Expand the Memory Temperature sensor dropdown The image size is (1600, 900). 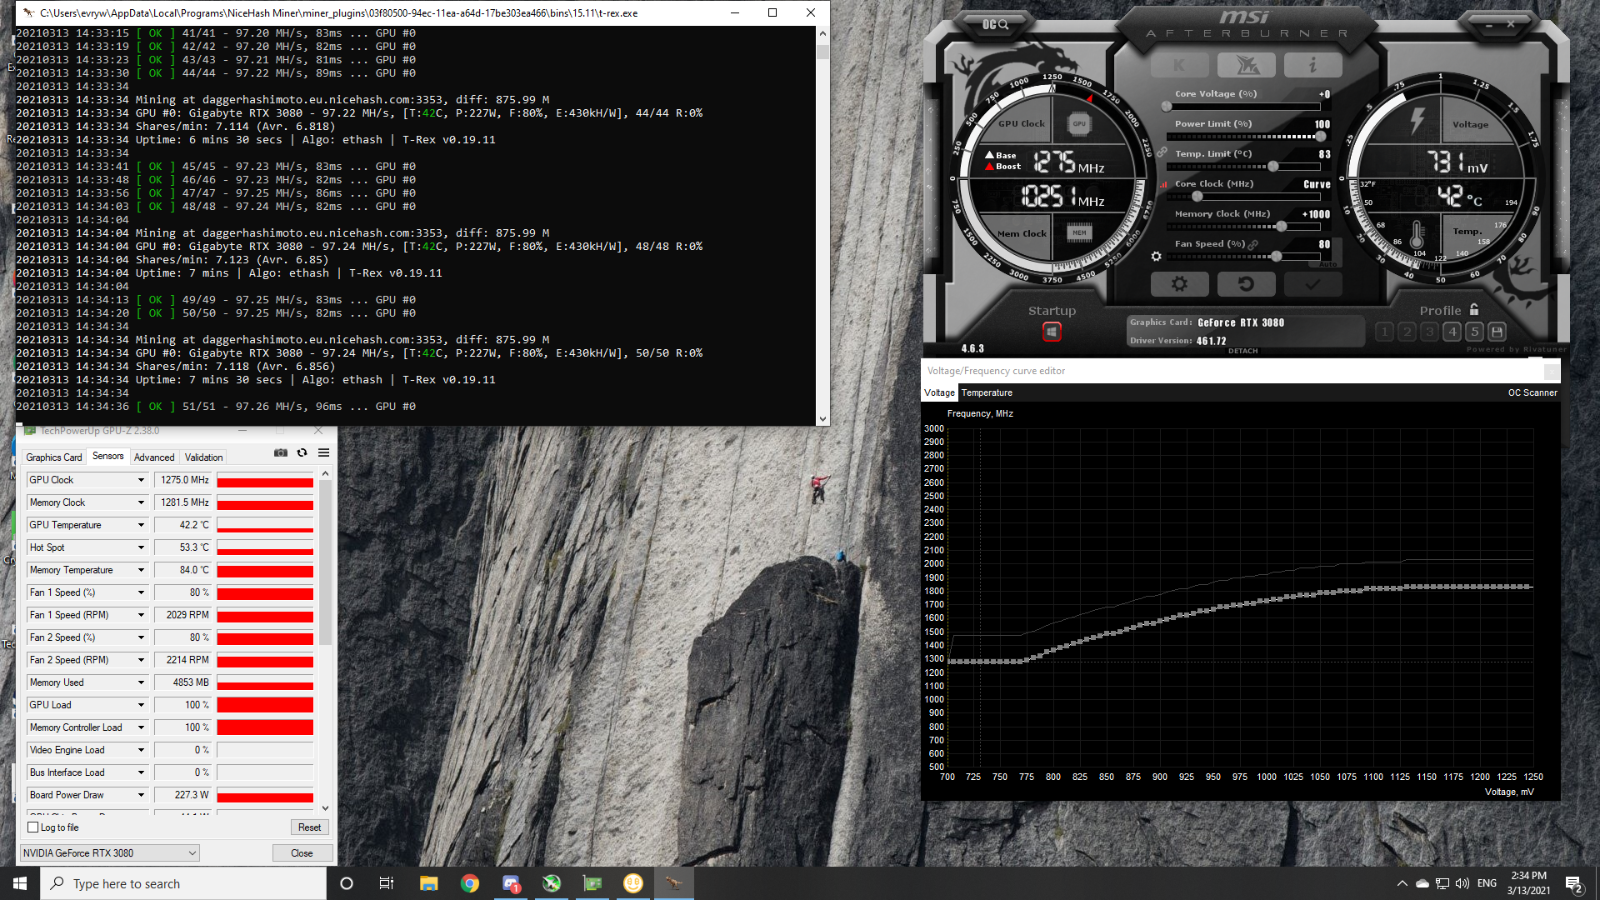[141, 570]
